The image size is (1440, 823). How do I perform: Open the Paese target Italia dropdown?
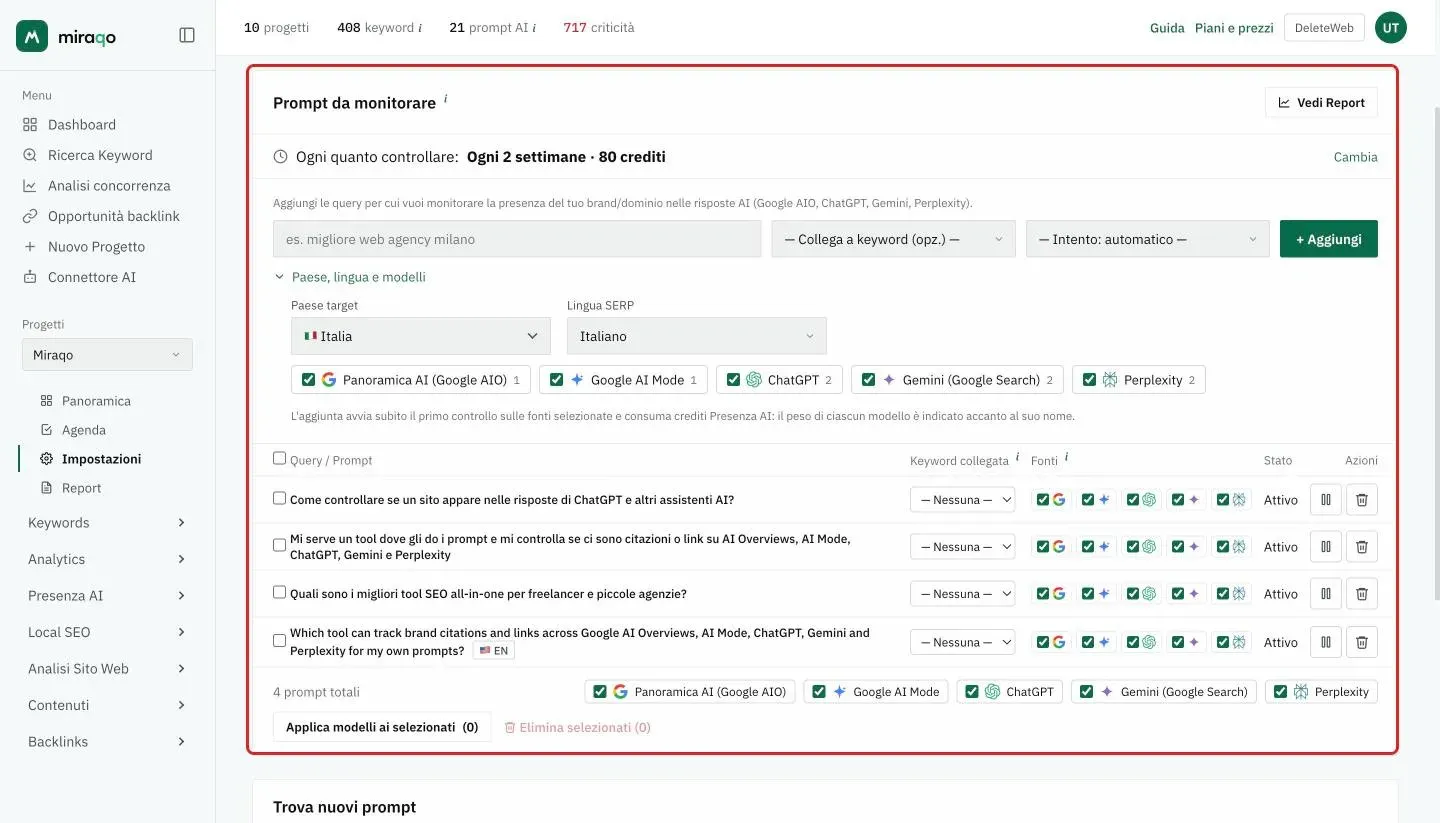[x=421, y=336]
